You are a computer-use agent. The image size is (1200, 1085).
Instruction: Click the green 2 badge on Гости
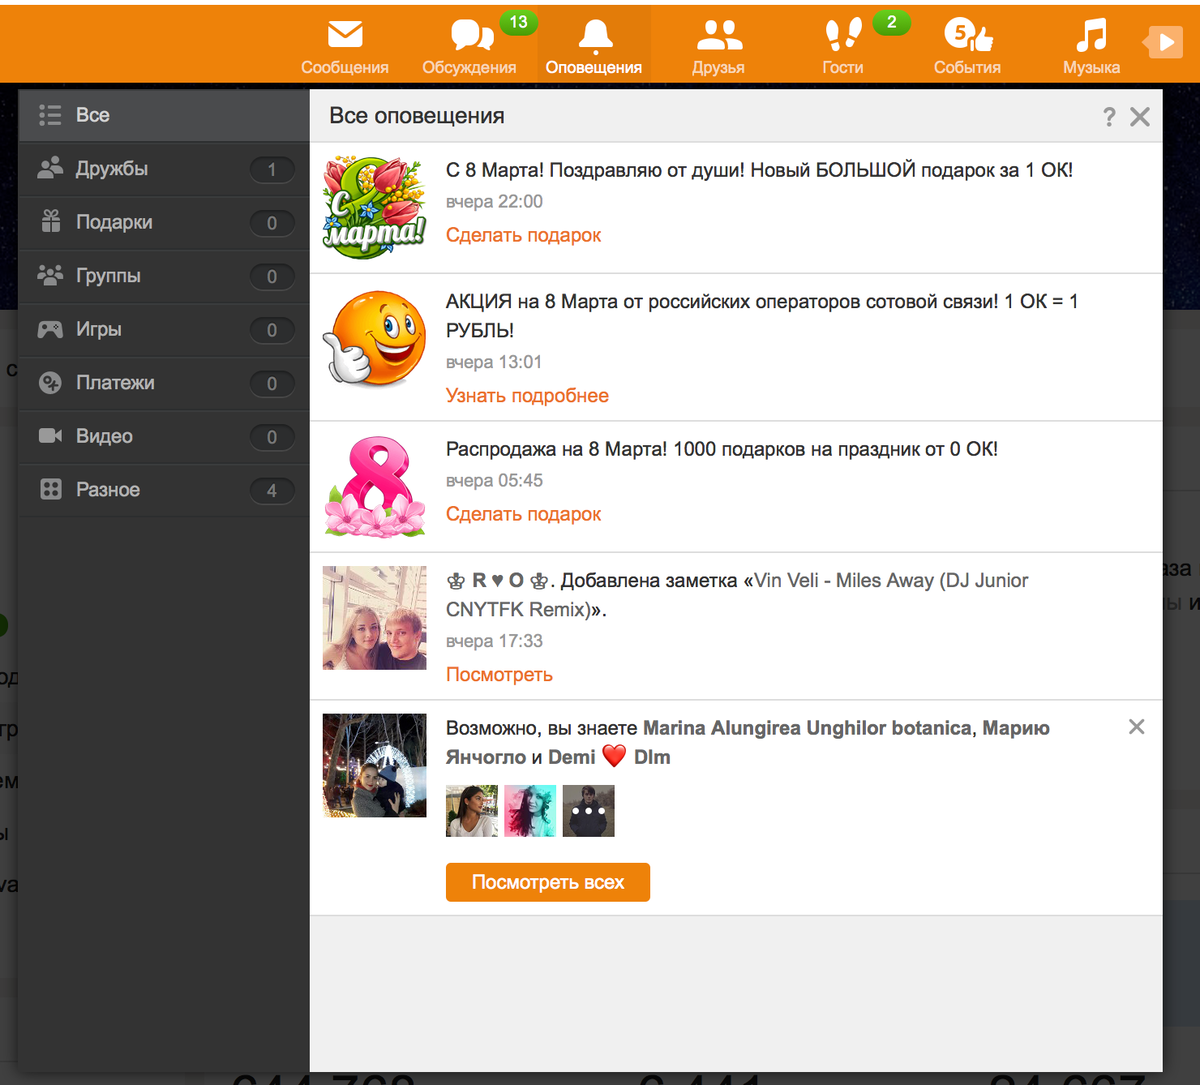[x=891, y=22]
